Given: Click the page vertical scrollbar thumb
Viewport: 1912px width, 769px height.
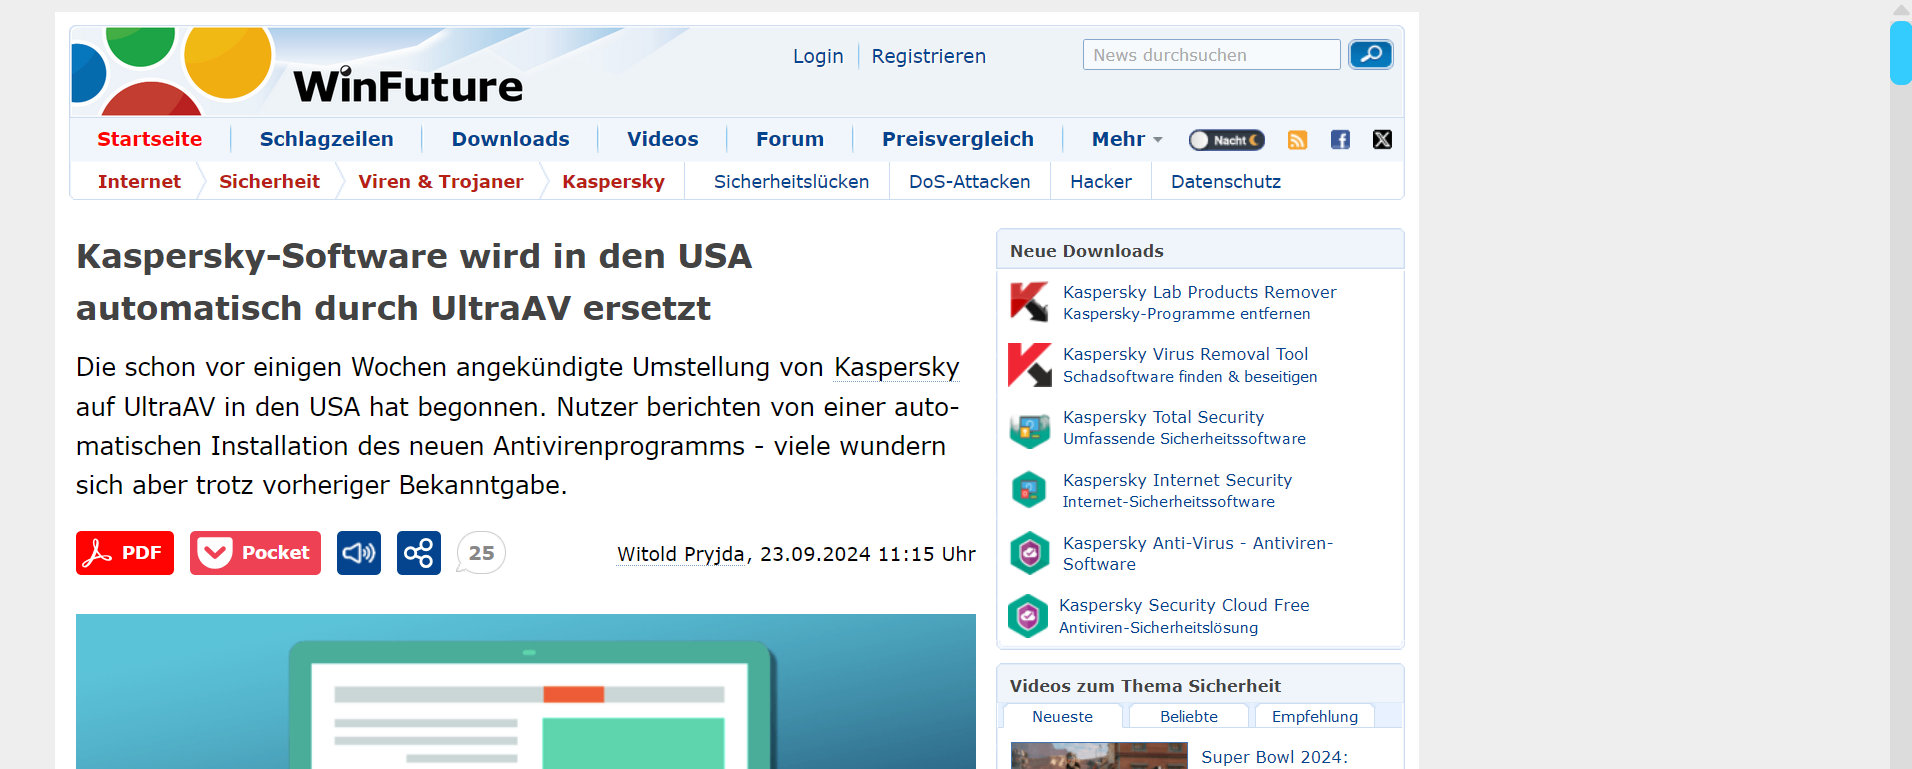Looking at the screenshot, I should pos(1901,53).
